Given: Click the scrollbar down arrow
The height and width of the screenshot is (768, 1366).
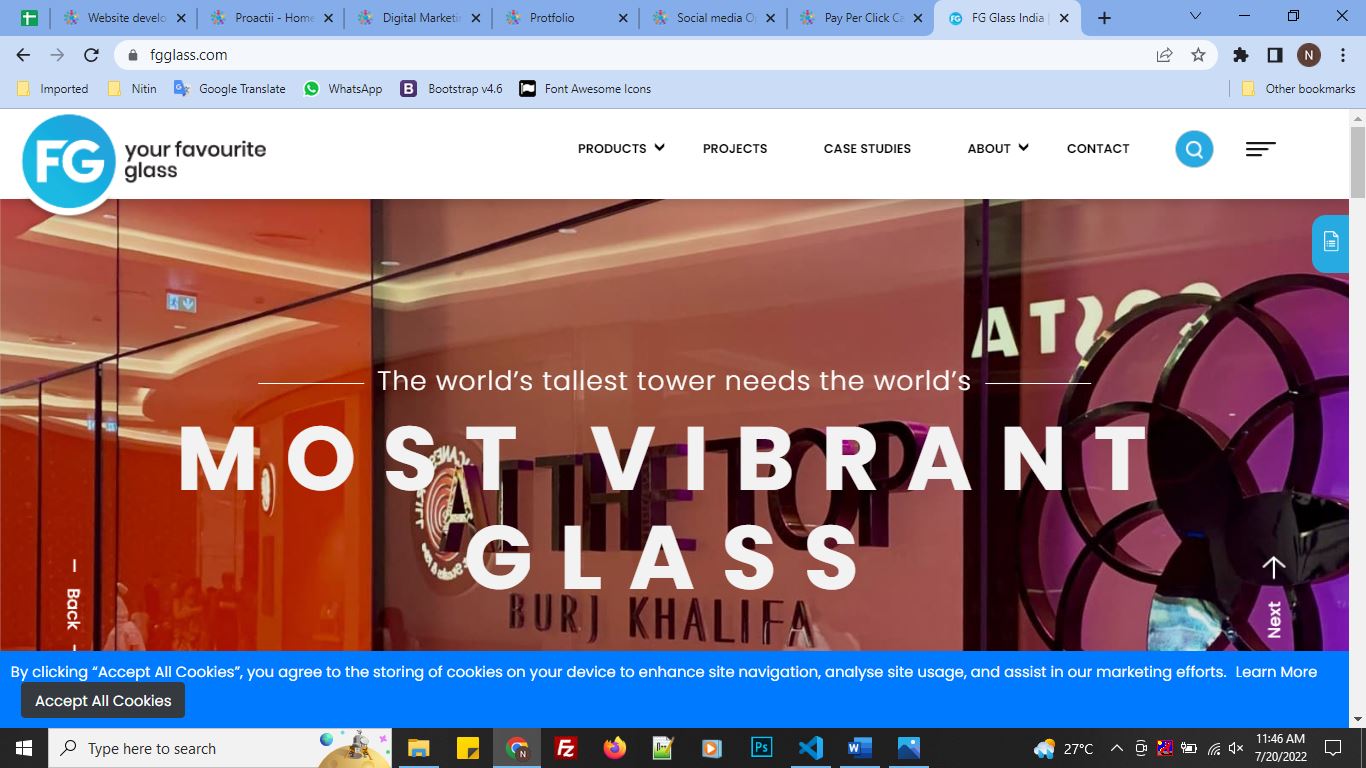Looking at the screenshot, I should click(1357, 719).
